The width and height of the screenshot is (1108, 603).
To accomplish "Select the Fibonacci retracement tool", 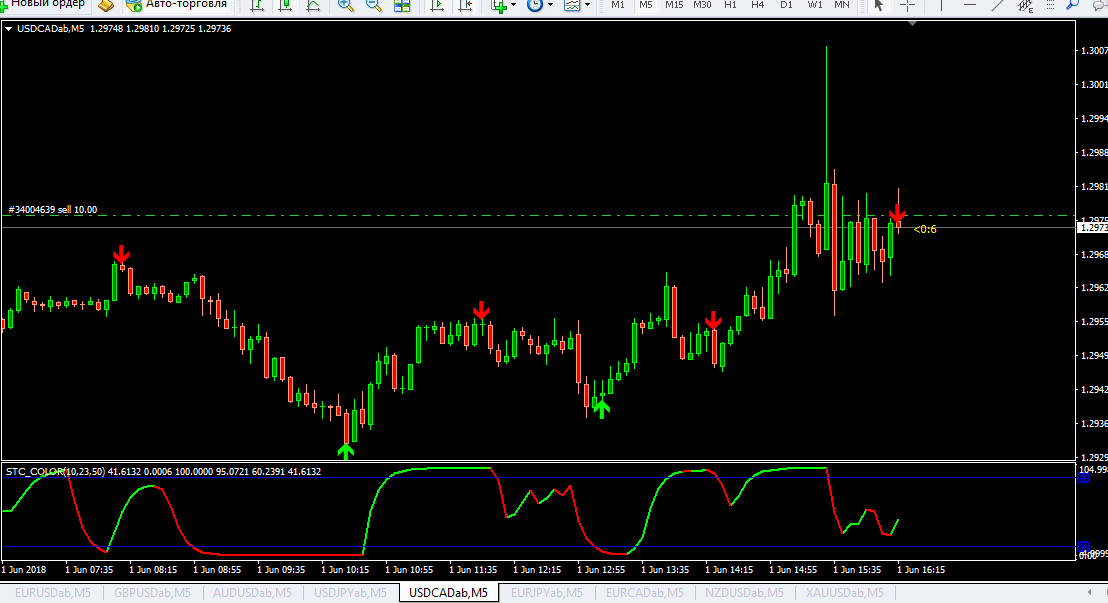I will coord(1051,6).
